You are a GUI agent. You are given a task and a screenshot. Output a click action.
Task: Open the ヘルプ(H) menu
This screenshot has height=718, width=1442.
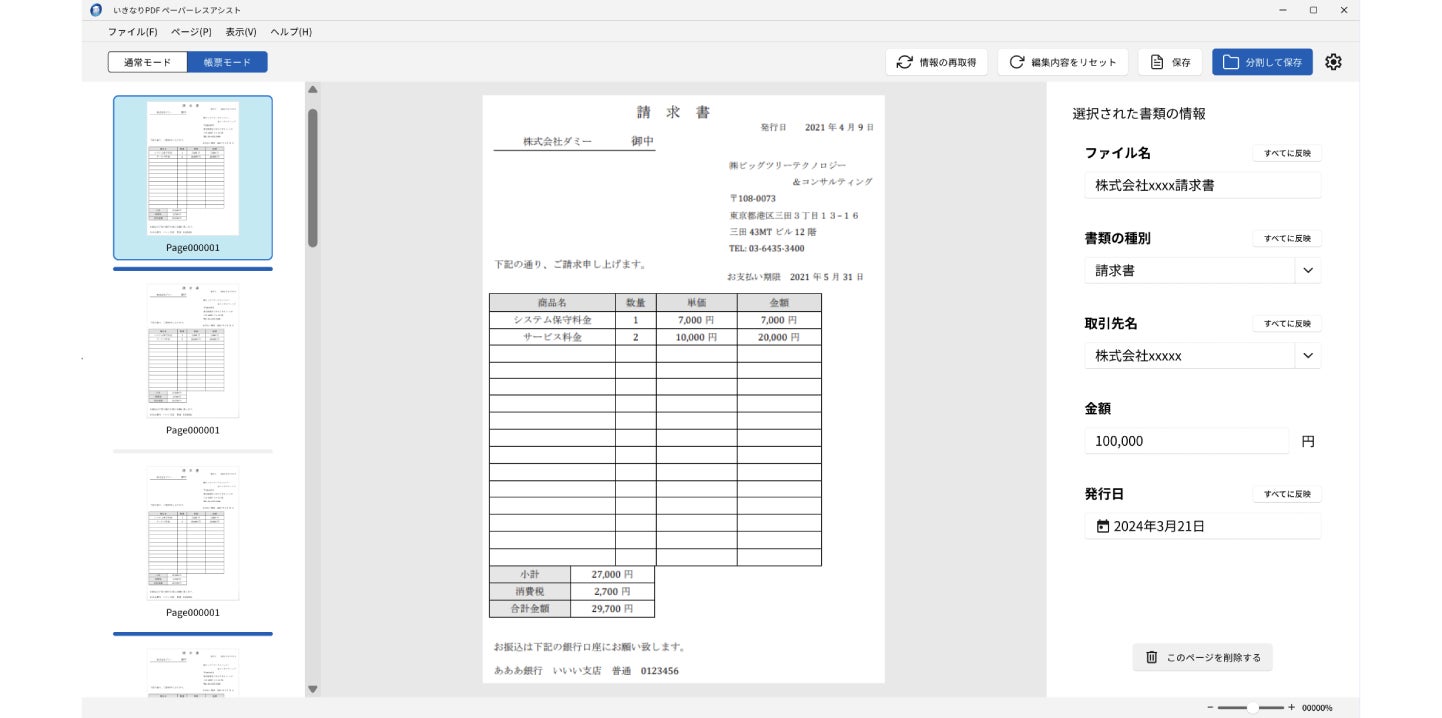(291, 32)
